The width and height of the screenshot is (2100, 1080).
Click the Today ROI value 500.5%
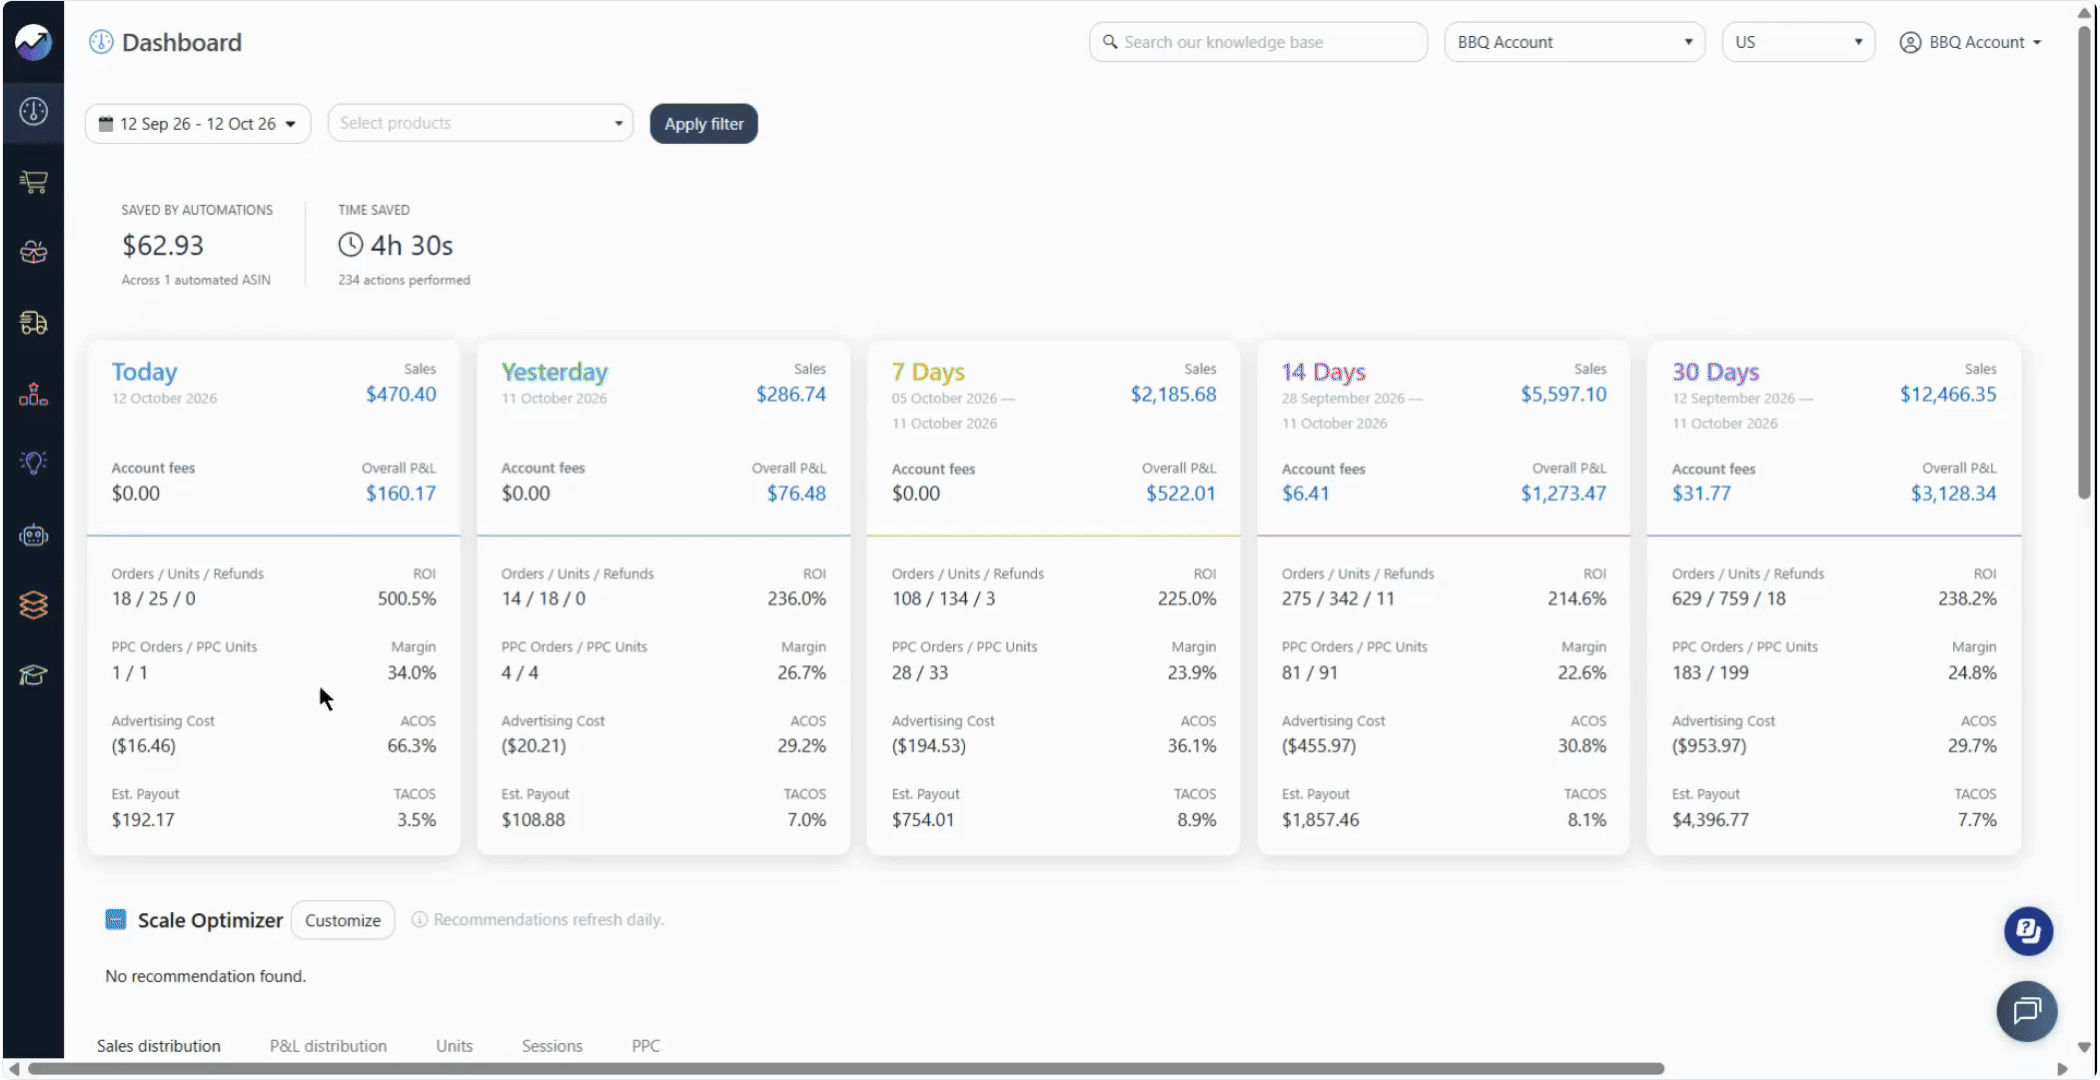[407, 599]
